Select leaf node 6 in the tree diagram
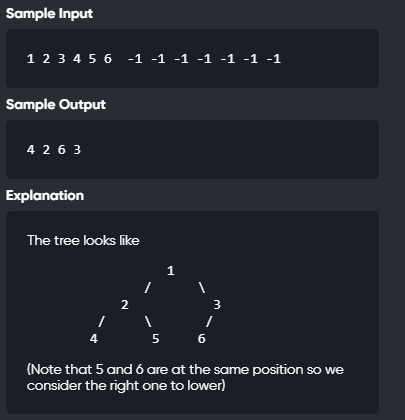 click(x=201, y=339)
